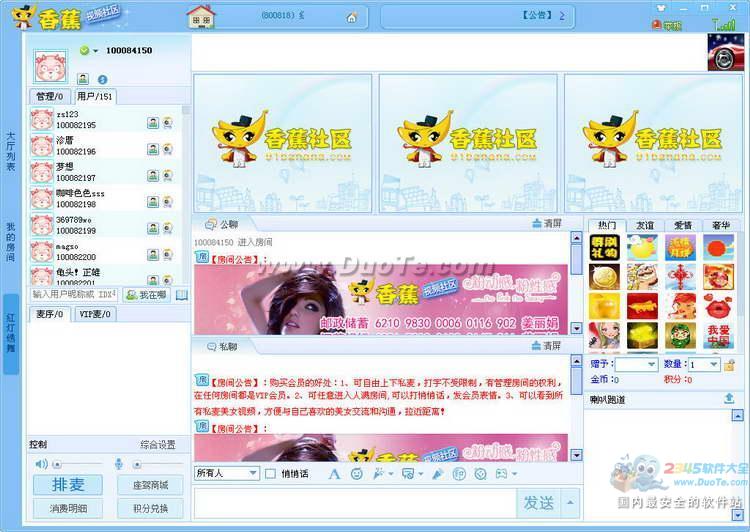Click the 排麦 queue button
Screen dimensions: 750x532
coord(68,485)
